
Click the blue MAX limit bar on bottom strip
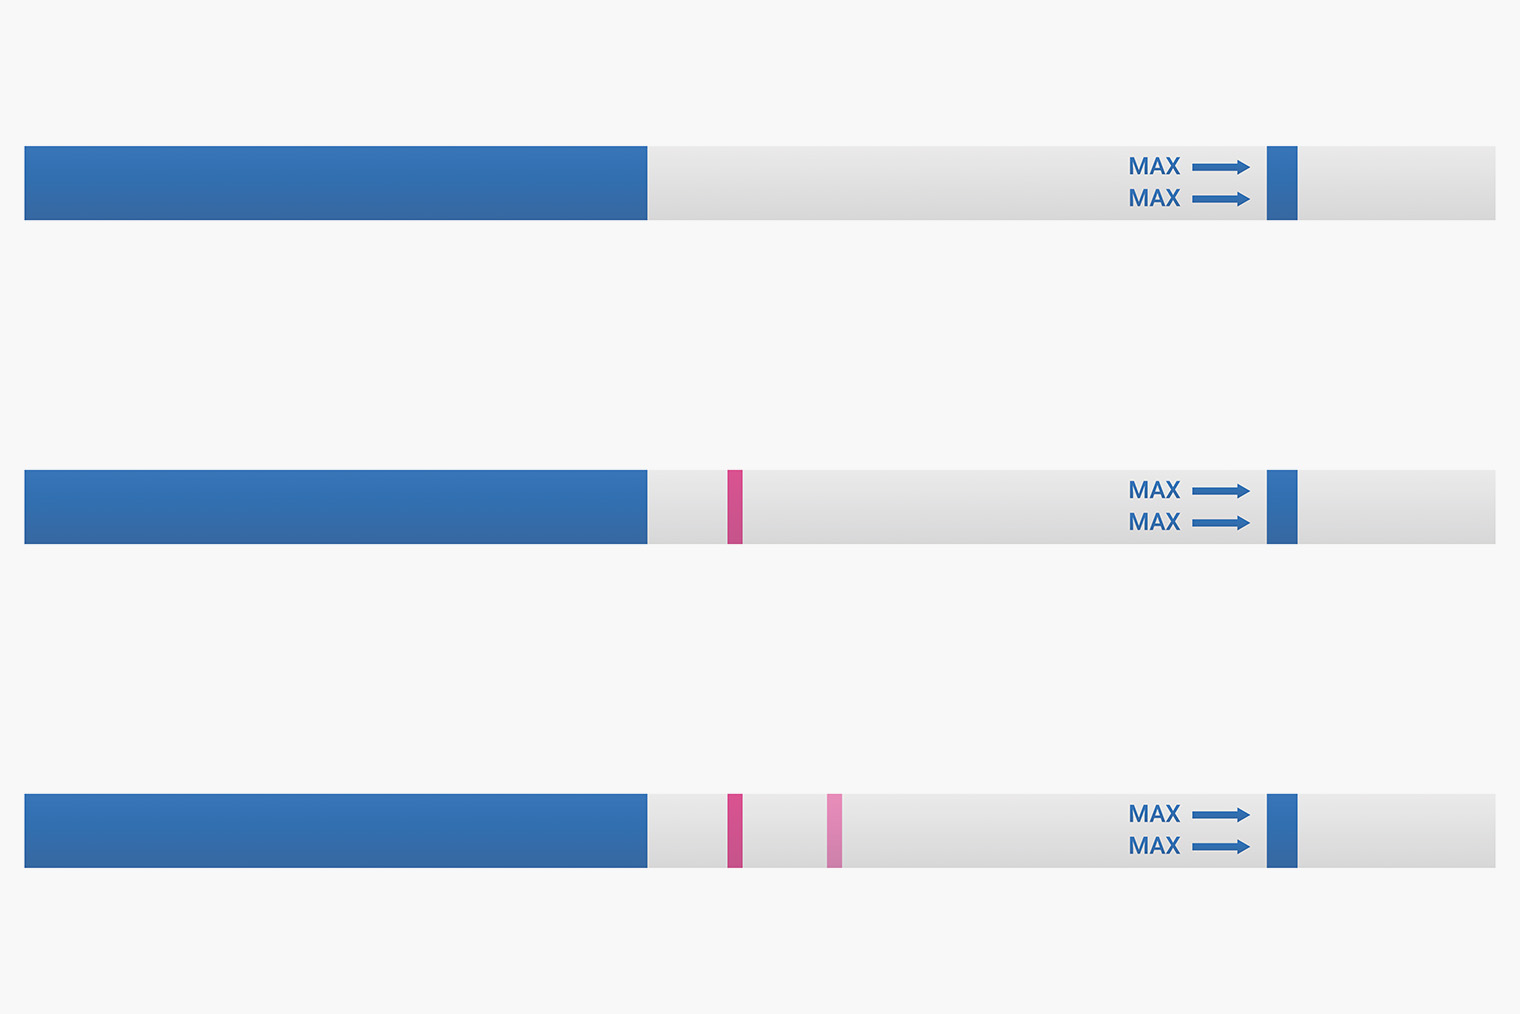pos(1282,831)
